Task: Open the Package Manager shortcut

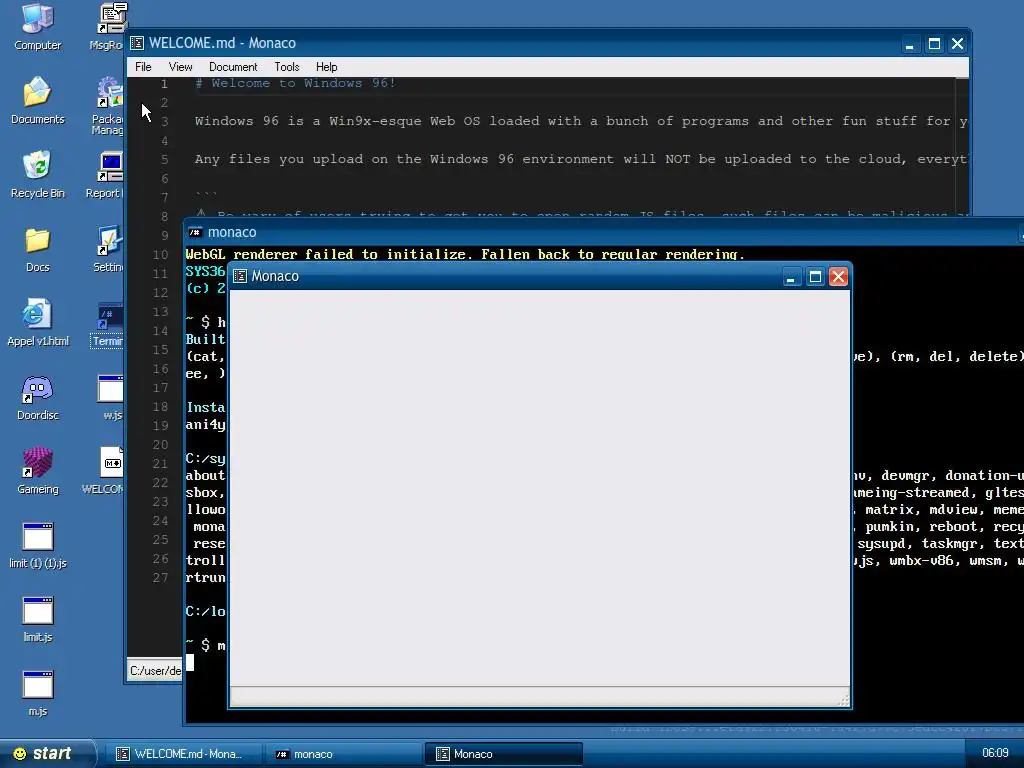Action: click(108, 104)
